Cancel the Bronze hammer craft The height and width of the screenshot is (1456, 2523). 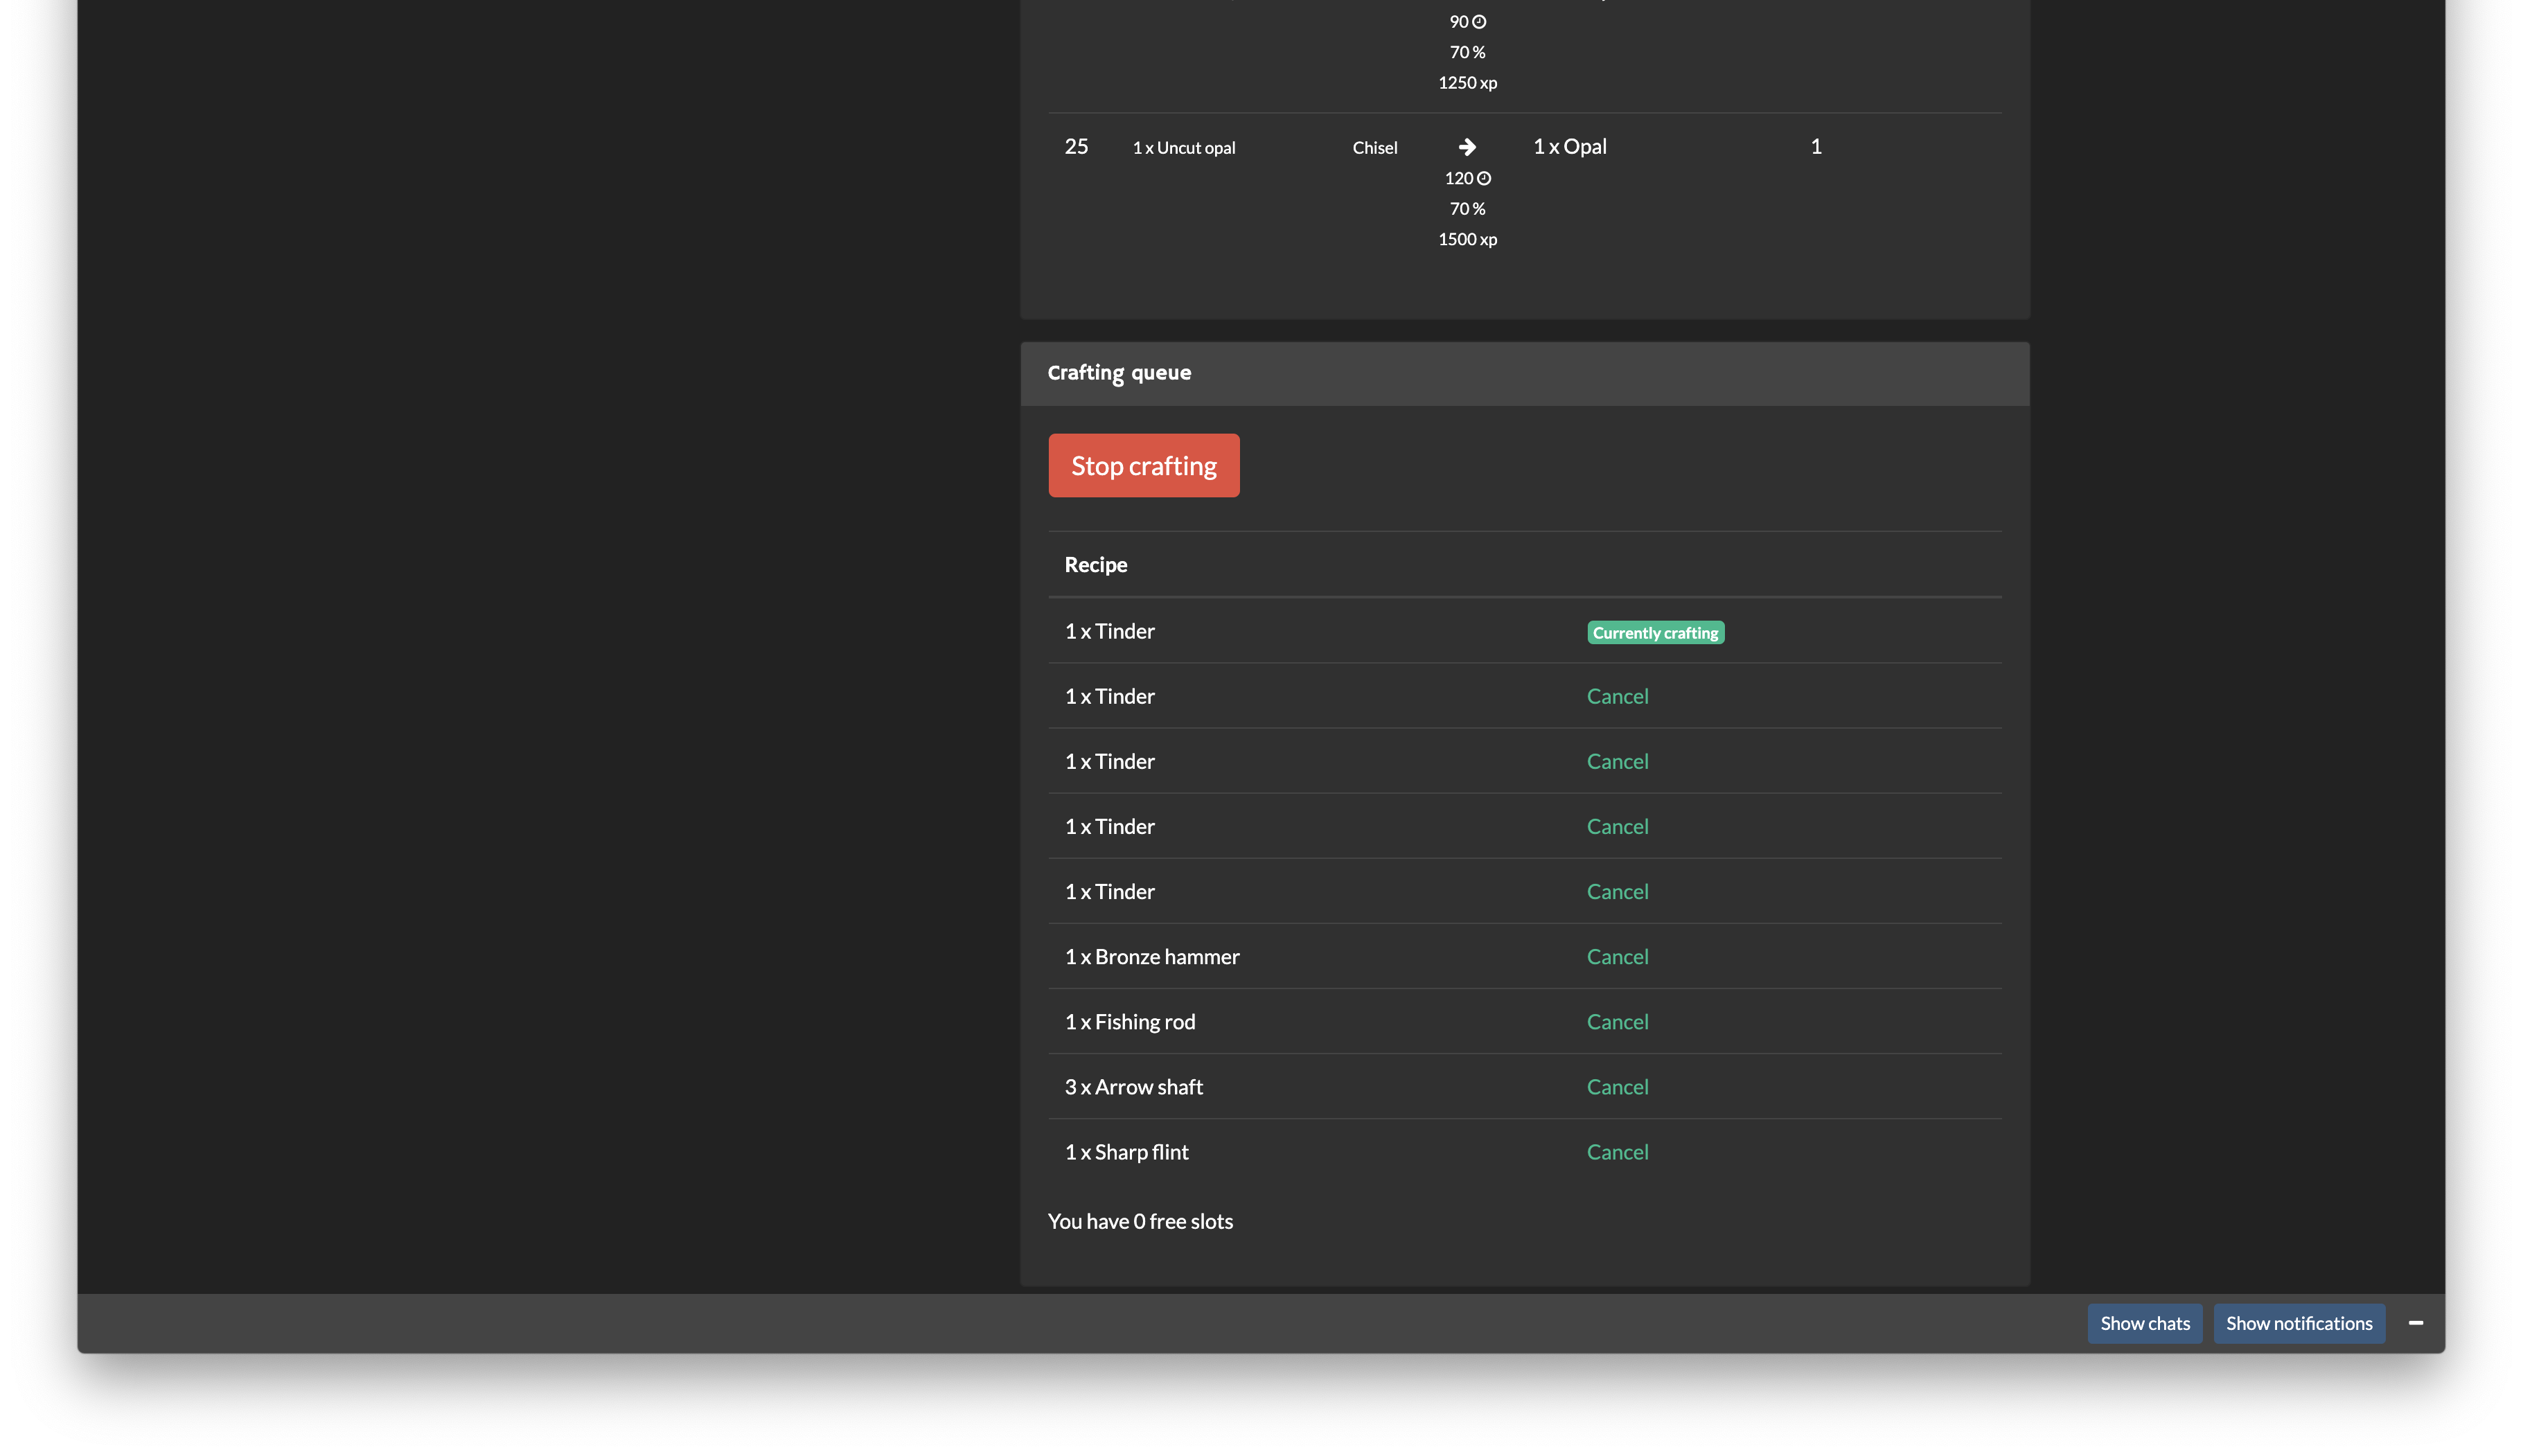click(1617, 956)
